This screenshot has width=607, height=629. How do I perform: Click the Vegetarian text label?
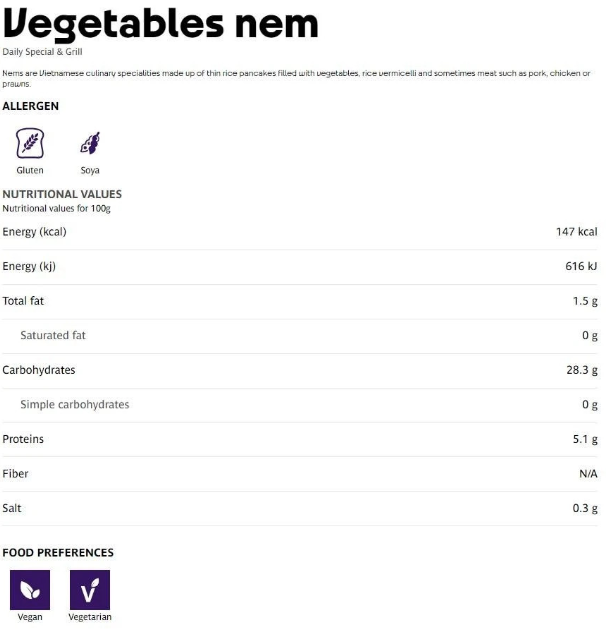pos(90,617)
